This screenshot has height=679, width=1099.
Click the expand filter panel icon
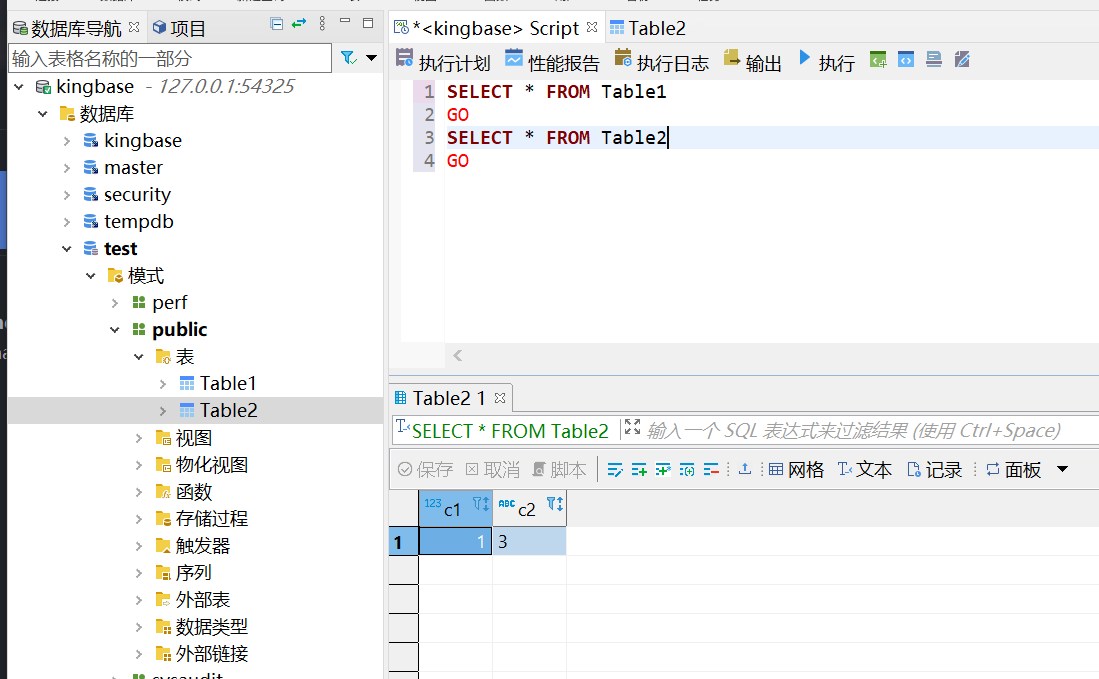click(x=632, y=426)
